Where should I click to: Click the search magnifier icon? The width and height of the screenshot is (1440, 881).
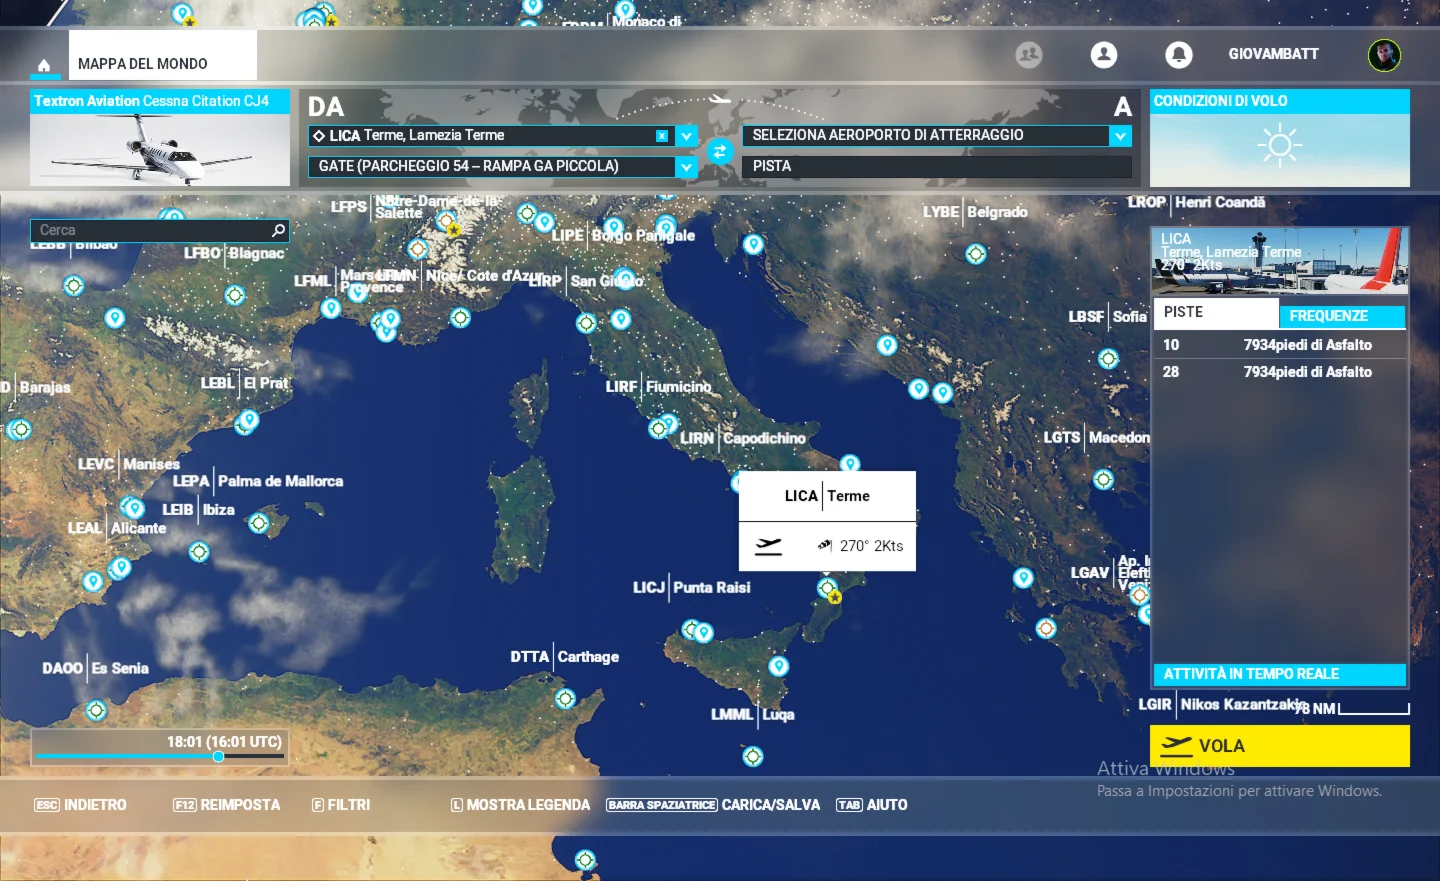coord(278,231)
